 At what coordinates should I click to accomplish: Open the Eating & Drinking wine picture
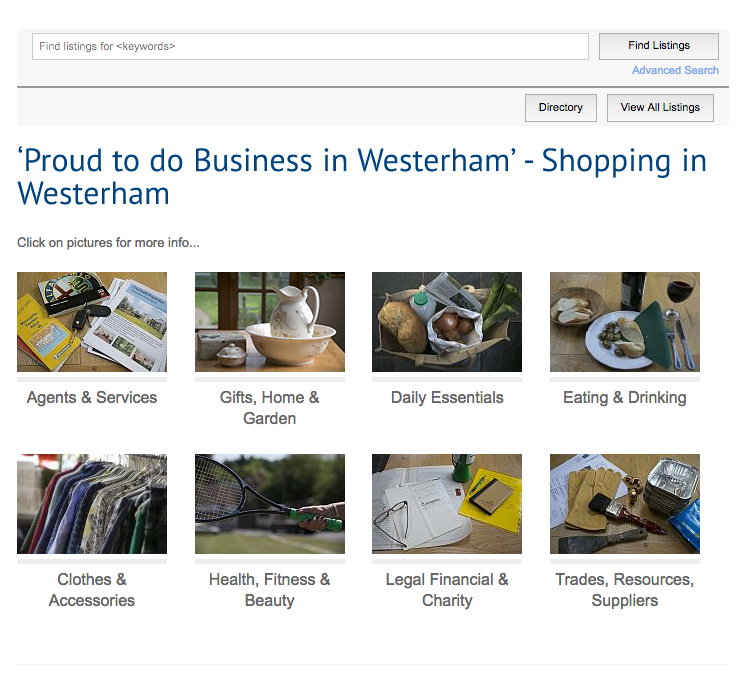click(625, 322)
